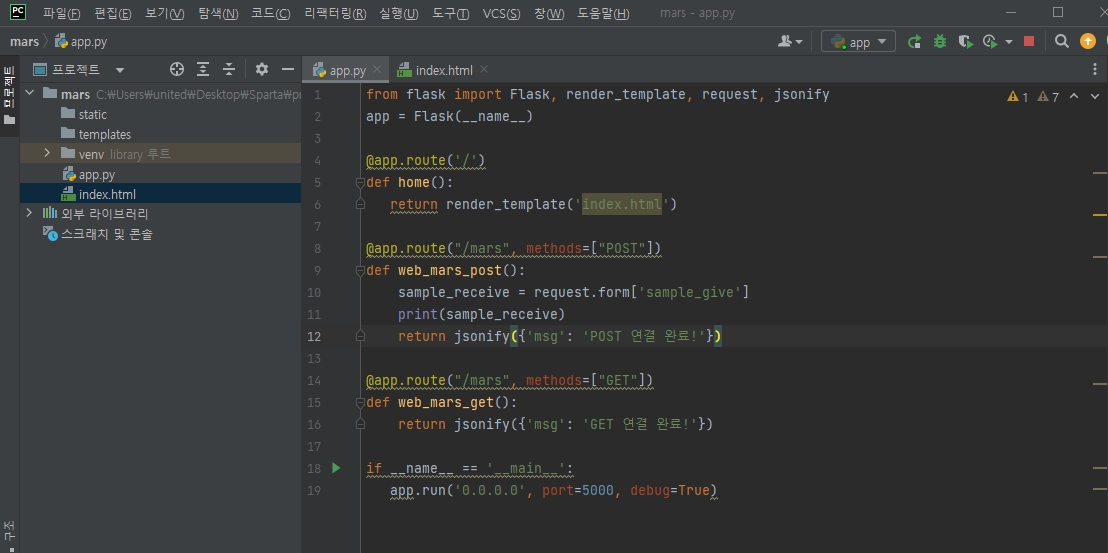The image size is (1108, 553).
Task: Select app.py in the project tree
Action: [96, 174]
